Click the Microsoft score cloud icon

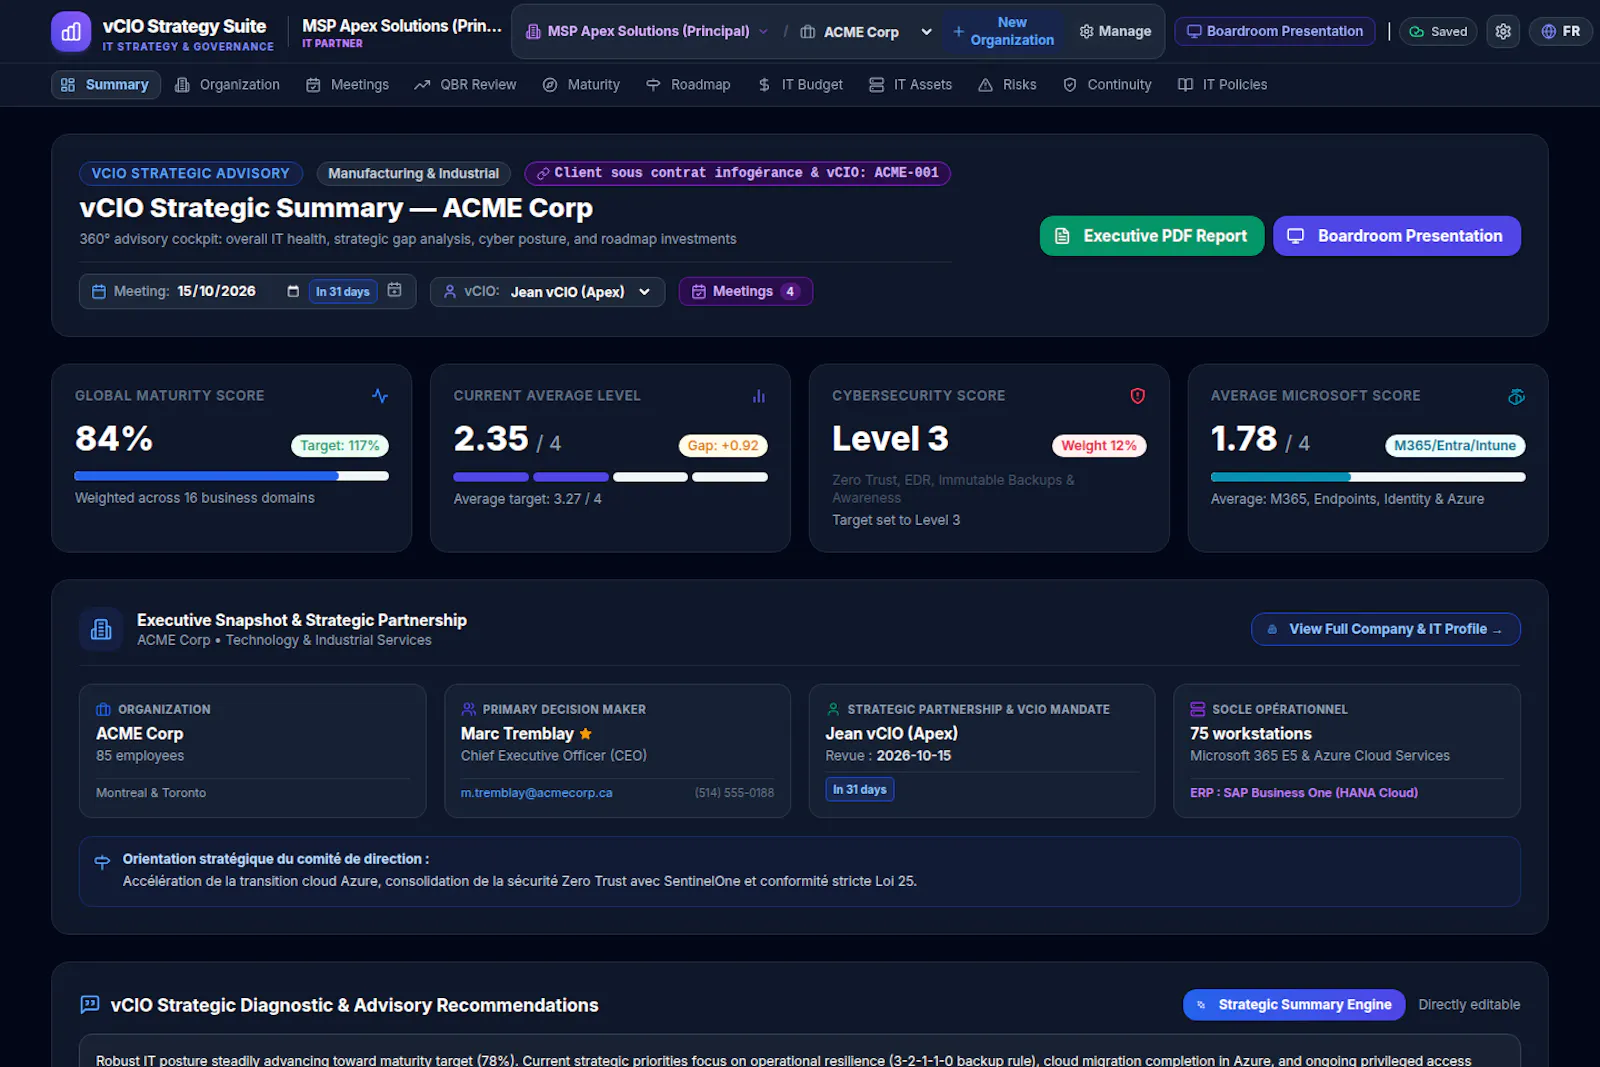(x=1516, y=396)
